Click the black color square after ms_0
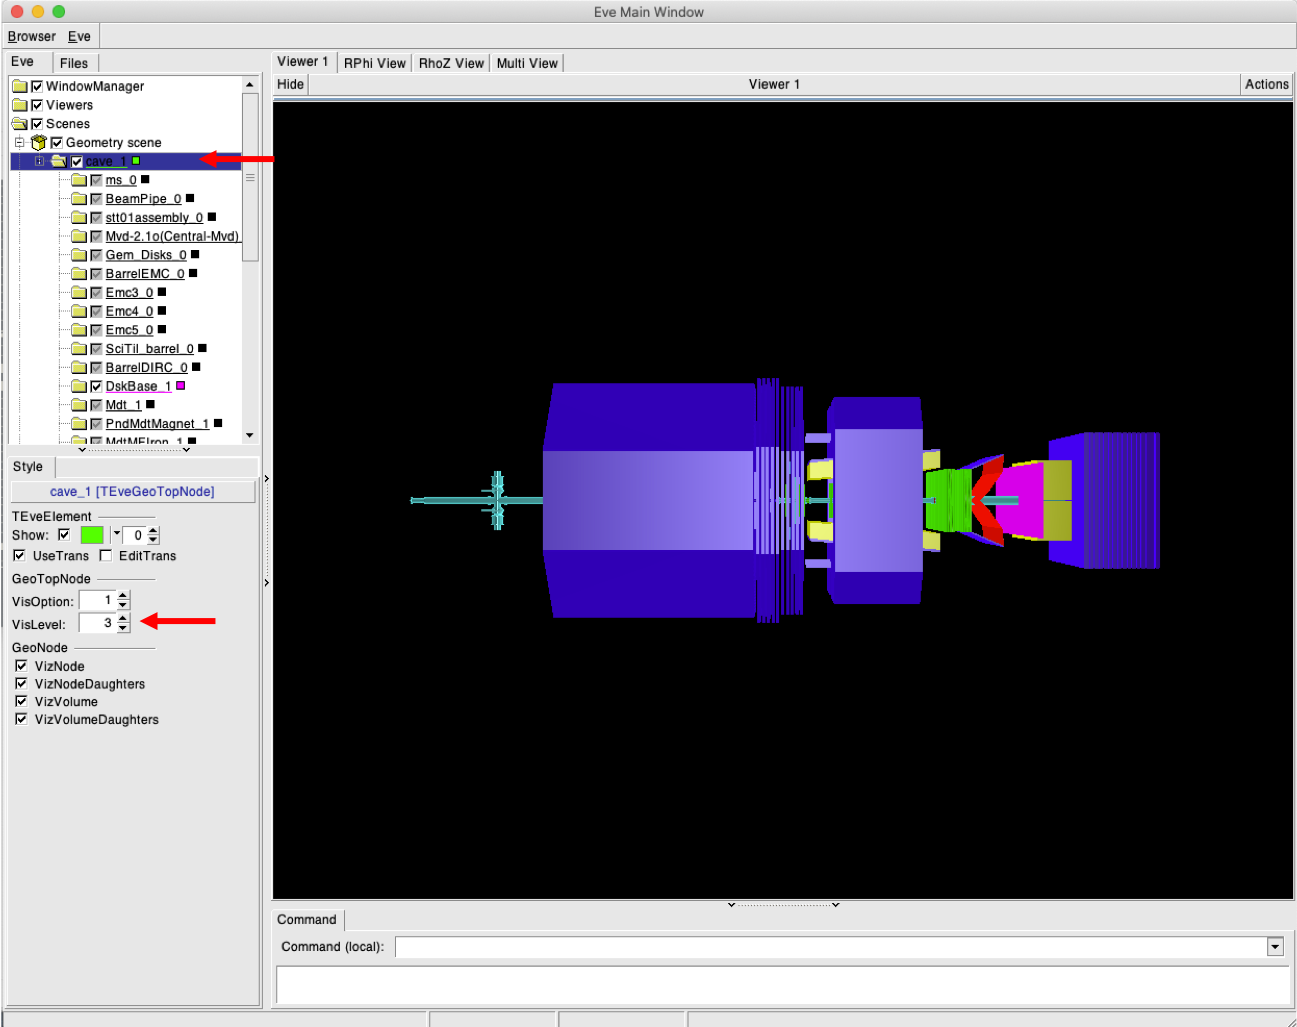This screenshot has width=1297, height=1027. (x=145, y=180)
